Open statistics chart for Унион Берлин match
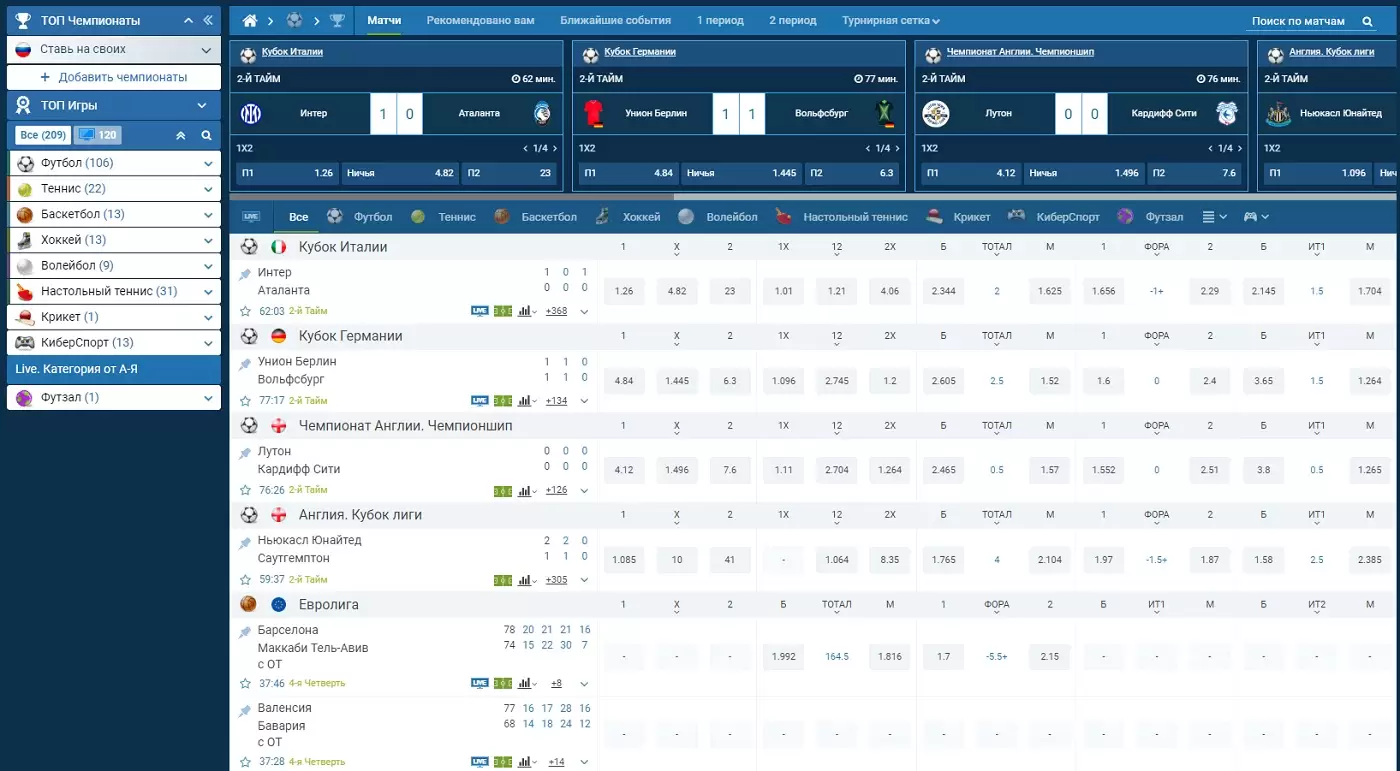The width and height of the screenshot is (1400, 771). [x=525, y=401]
